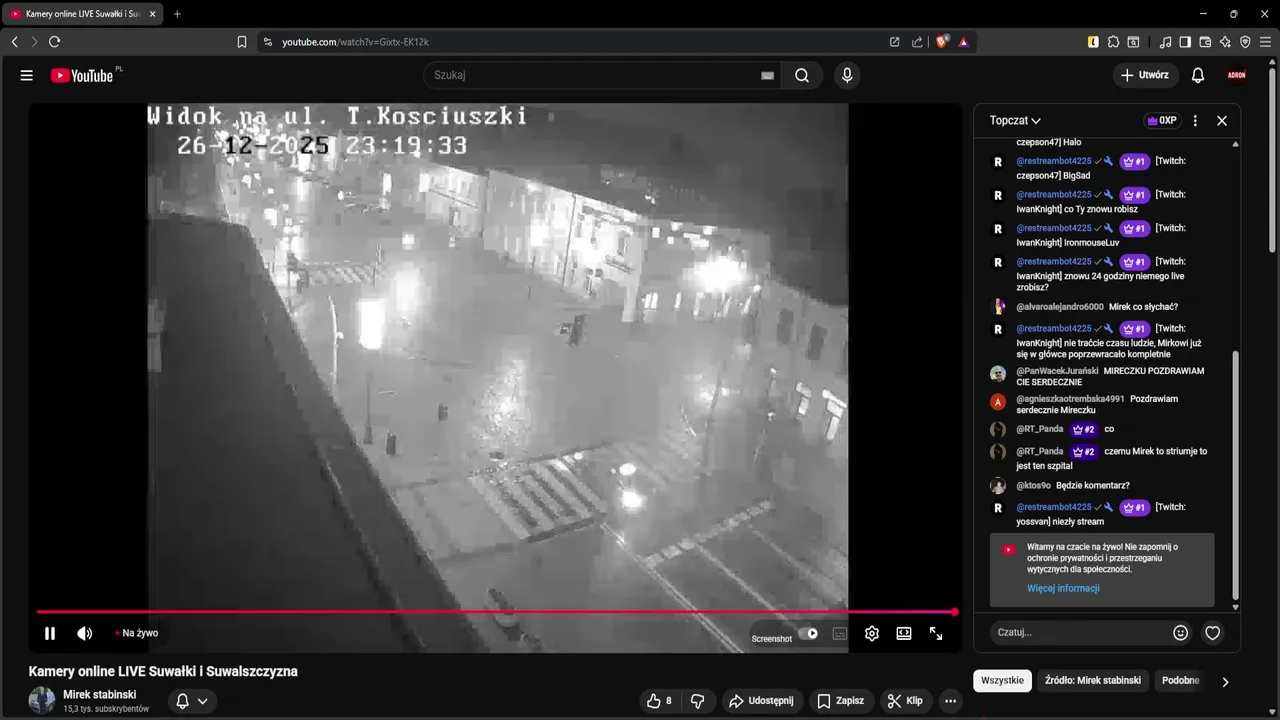Open the YouTube hamburger guide menu
Screen dimensions: 1280x720
(x=27, y=75)
